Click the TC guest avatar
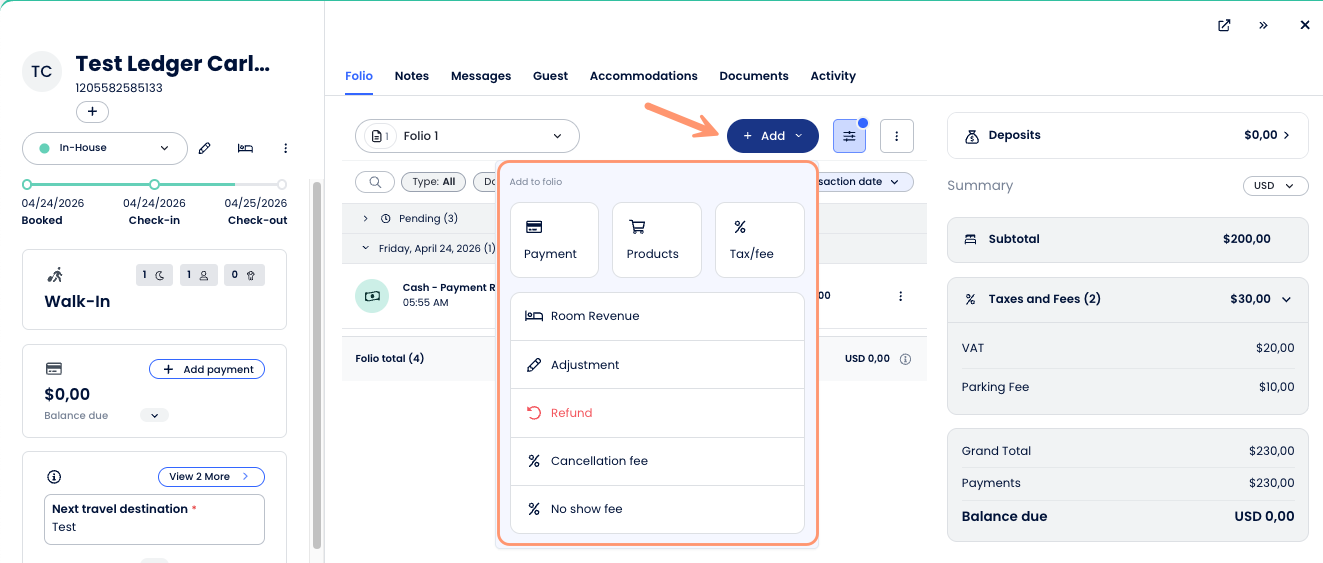The width and height of the screenshot is (1323, 563). click(42, 72)
